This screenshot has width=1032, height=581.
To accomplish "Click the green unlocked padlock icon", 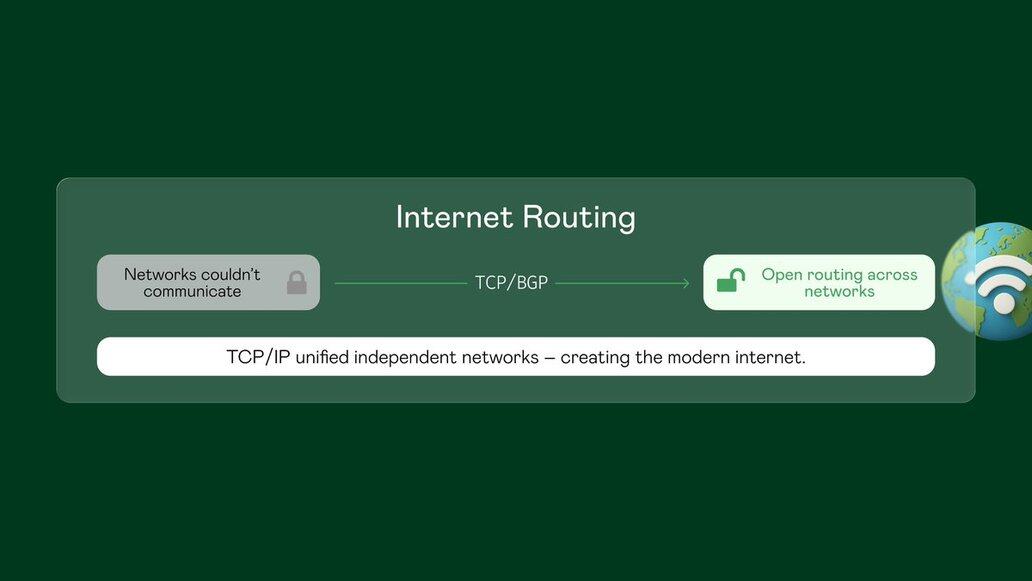I will [731, 280].
